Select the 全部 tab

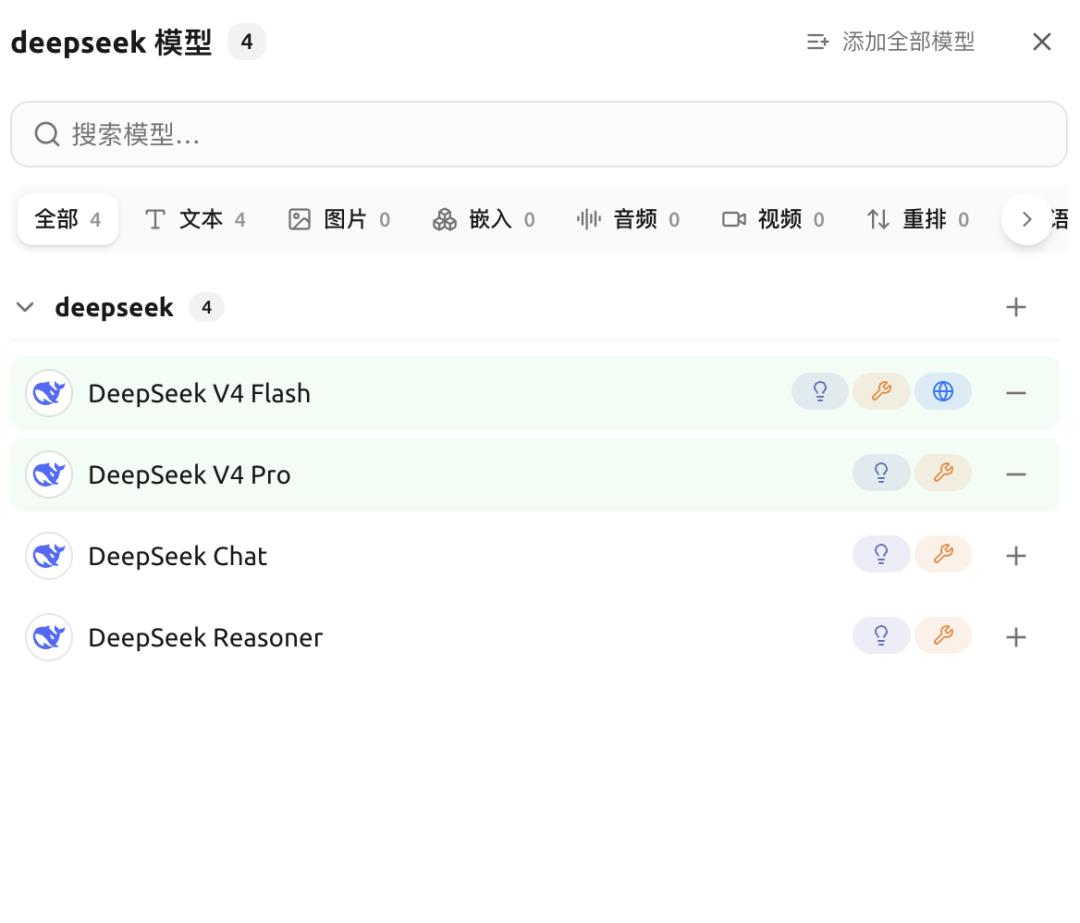point(68,220)
